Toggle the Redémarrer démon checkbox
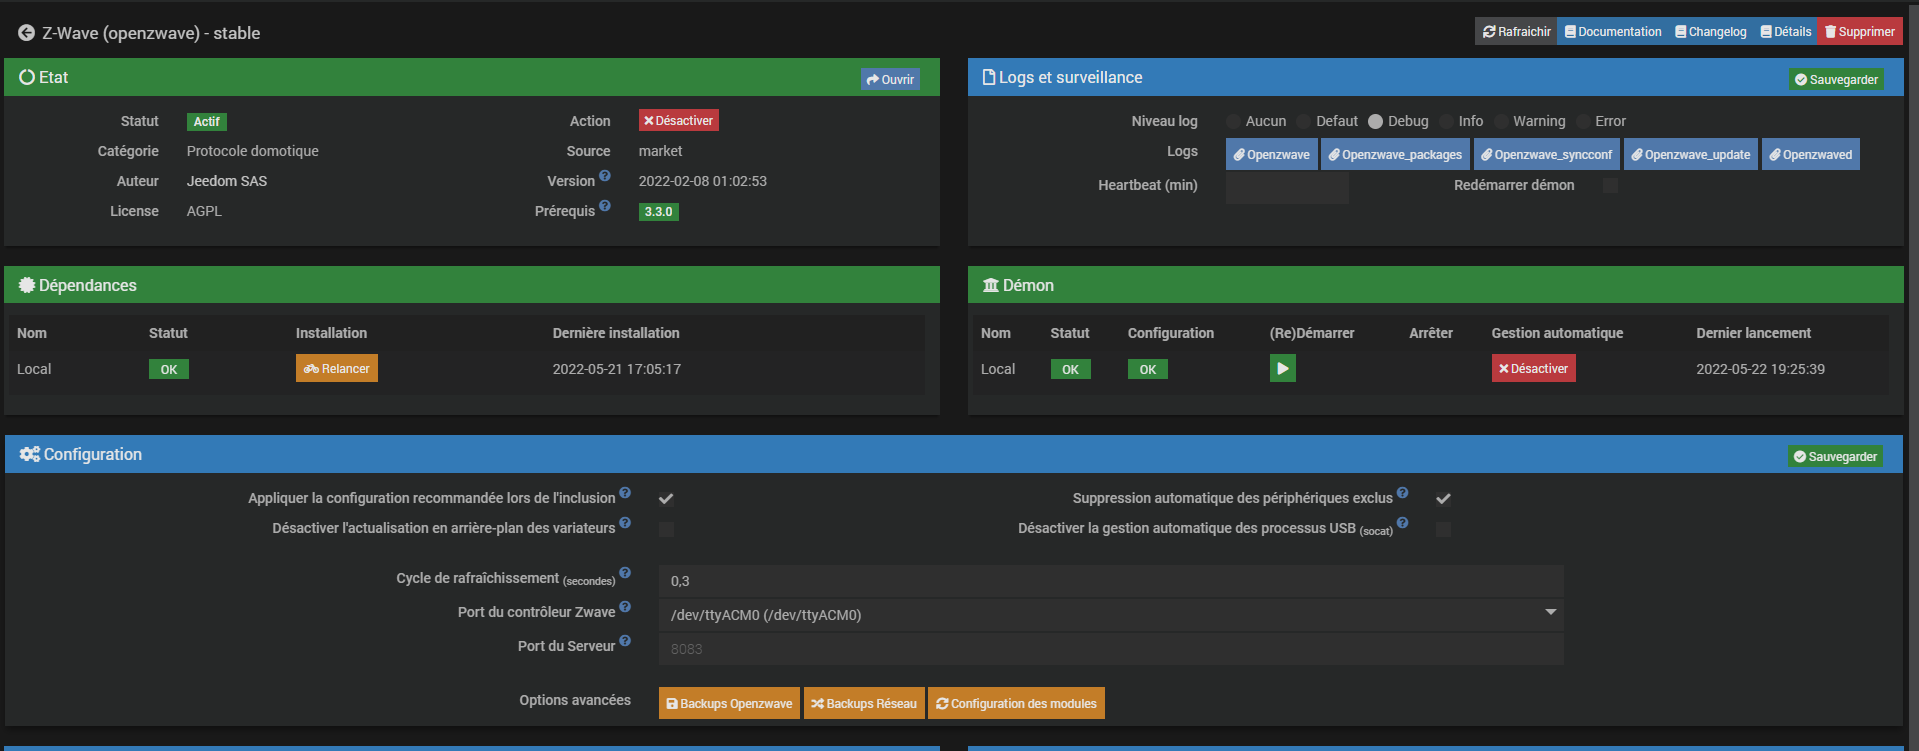 pyautogui.click(x=1610, y=186)
